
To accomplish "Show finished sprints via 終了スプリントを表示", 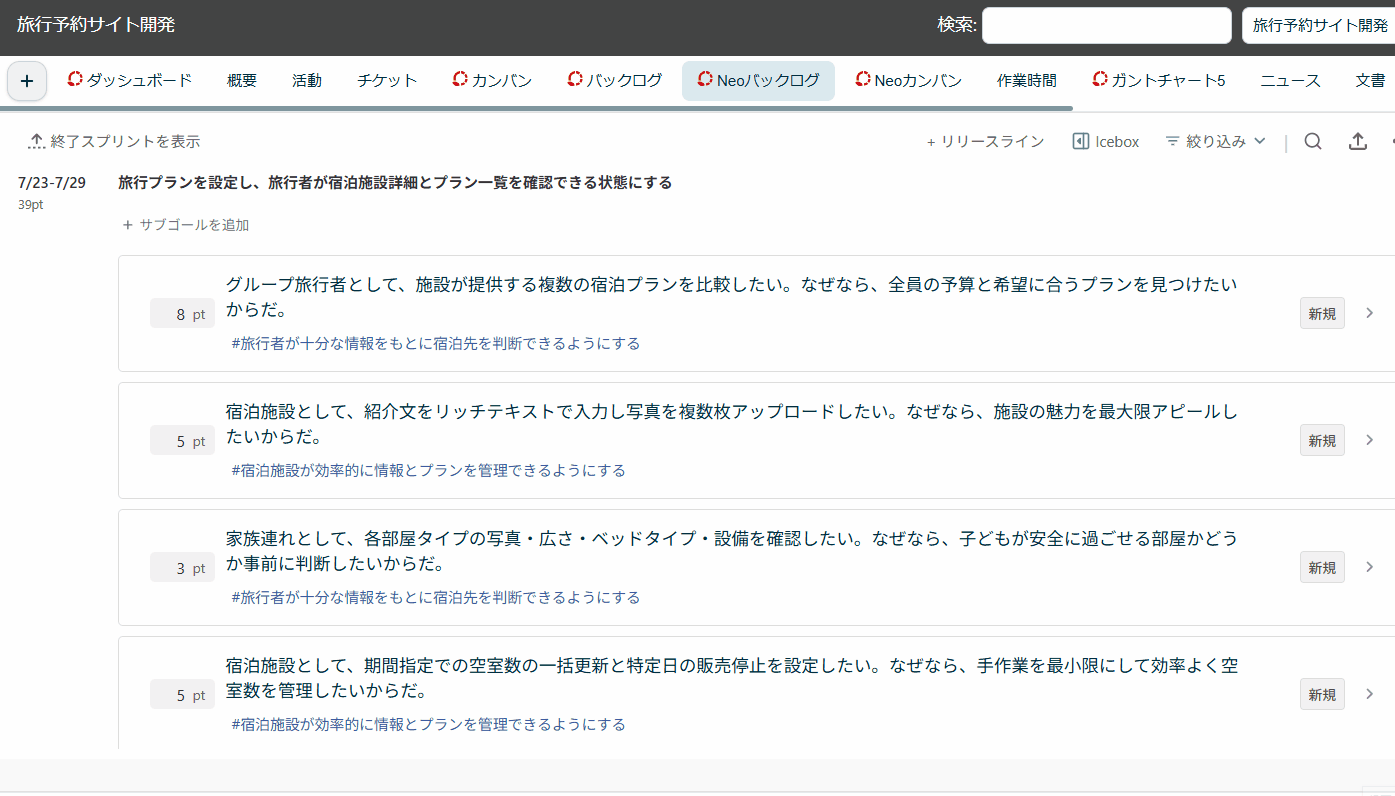I will tap(114, 142).
